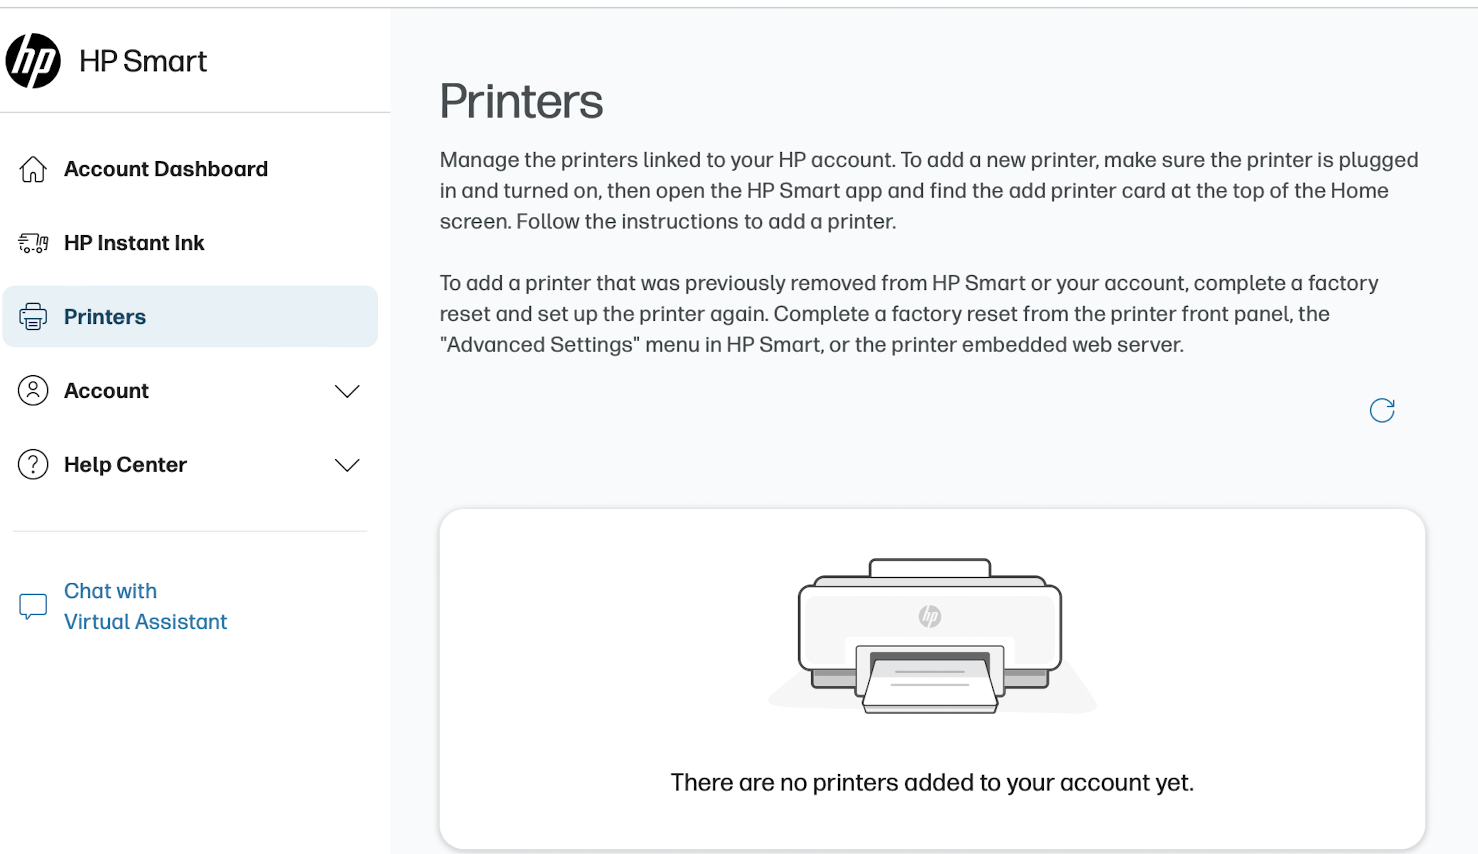The image size is (1478, 854).
Task: Click the HP logo
Action: click(32, 60)
